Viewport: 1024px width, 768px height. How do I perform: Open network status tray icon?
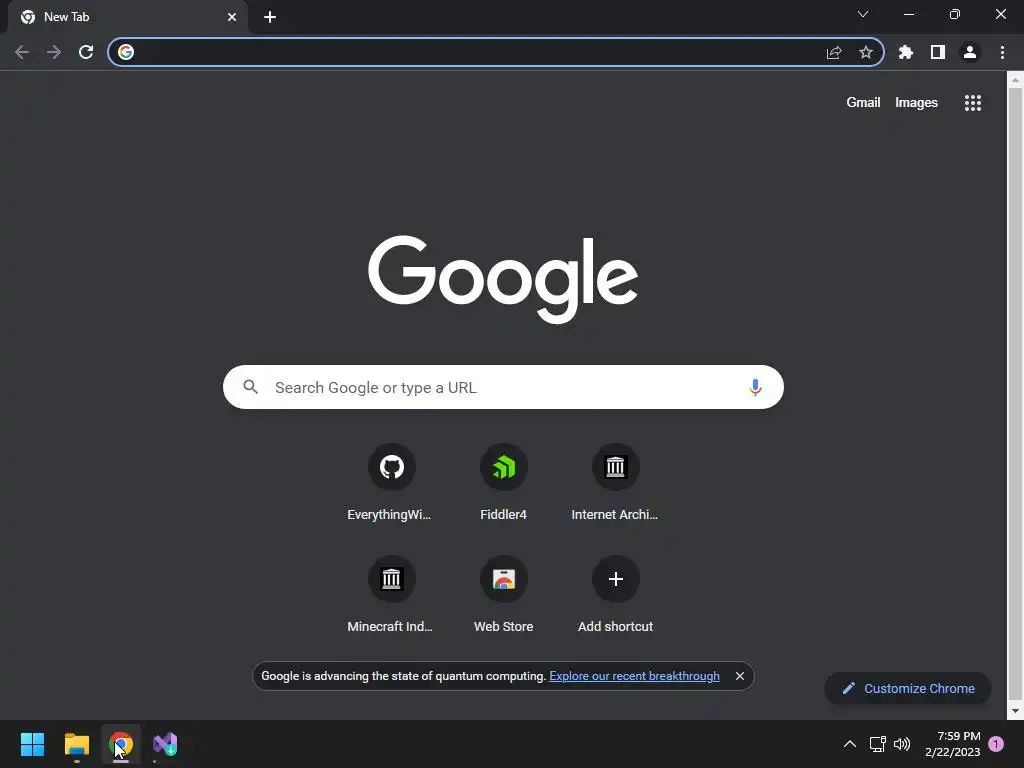click(x=877, y=744)
